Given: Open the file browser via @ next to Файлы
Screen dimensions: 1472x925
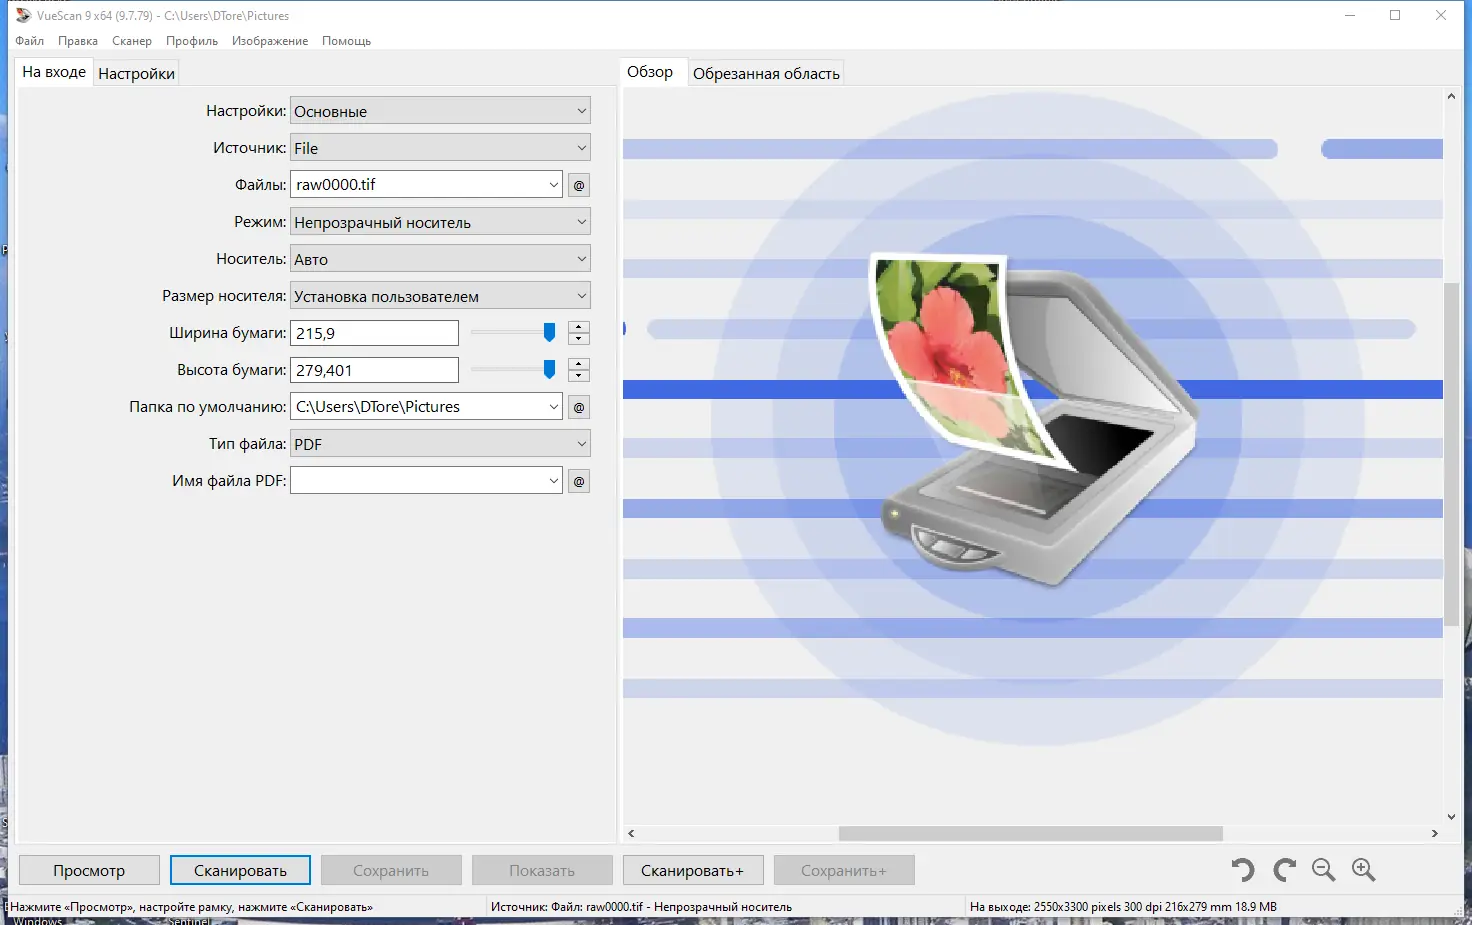Looking at the screenshot, I should pos(578,184).
